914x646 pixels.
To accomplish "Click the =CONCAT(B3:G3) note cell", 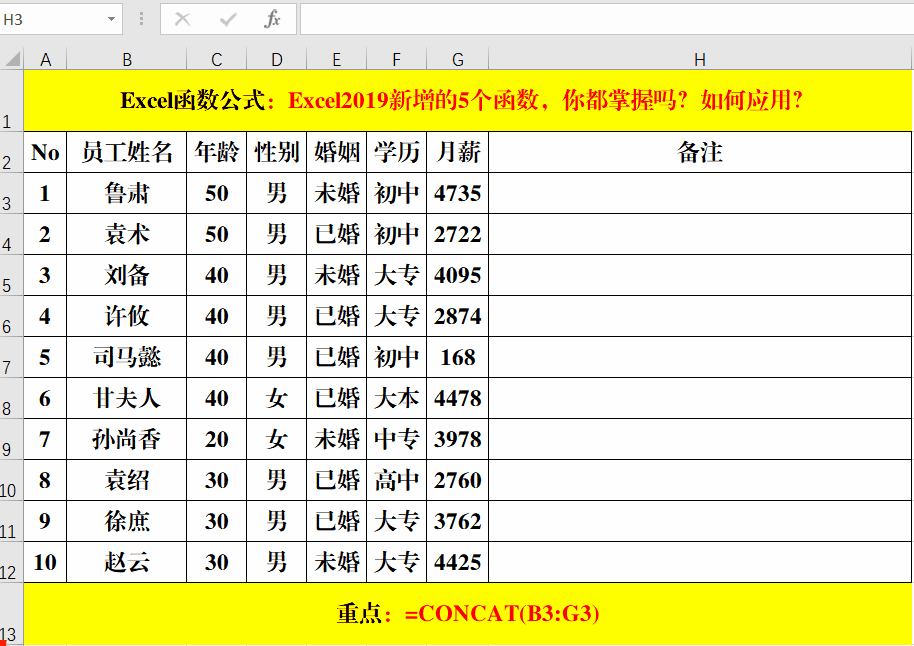I will [x=467, y=613].
